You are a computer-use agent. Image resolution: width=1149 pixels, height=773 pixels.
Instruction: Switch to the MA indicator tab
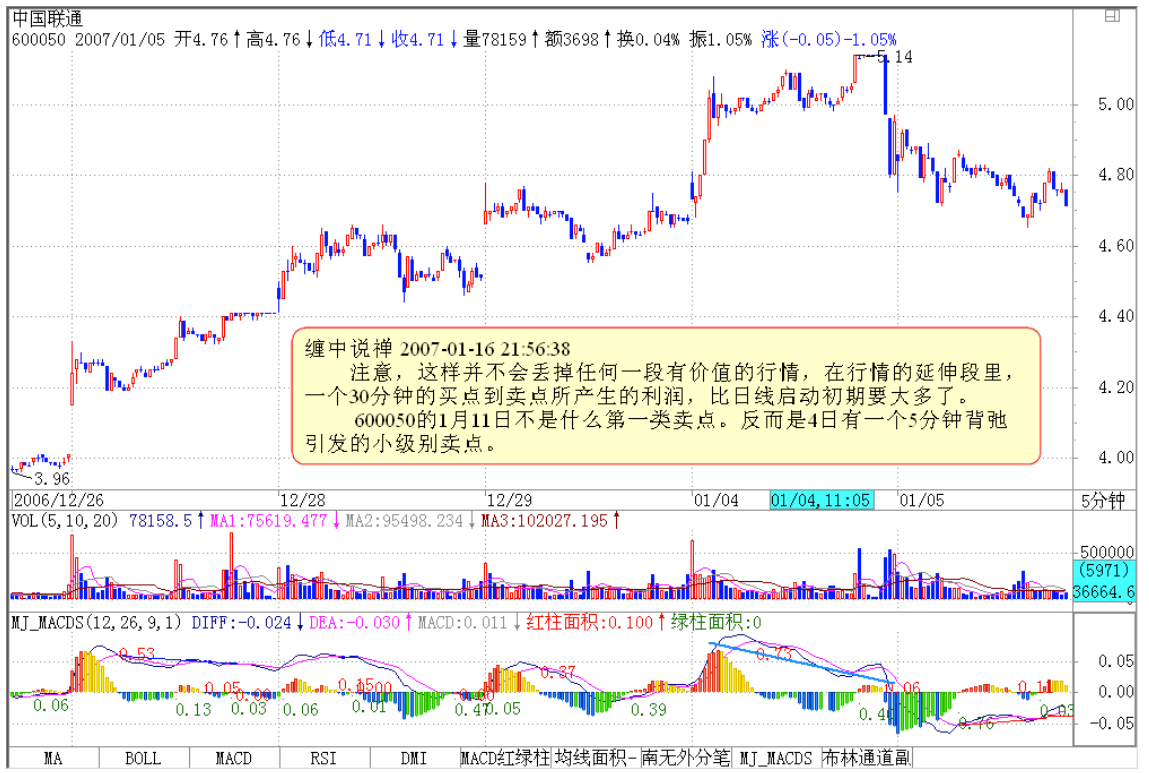tap(53, 758)
